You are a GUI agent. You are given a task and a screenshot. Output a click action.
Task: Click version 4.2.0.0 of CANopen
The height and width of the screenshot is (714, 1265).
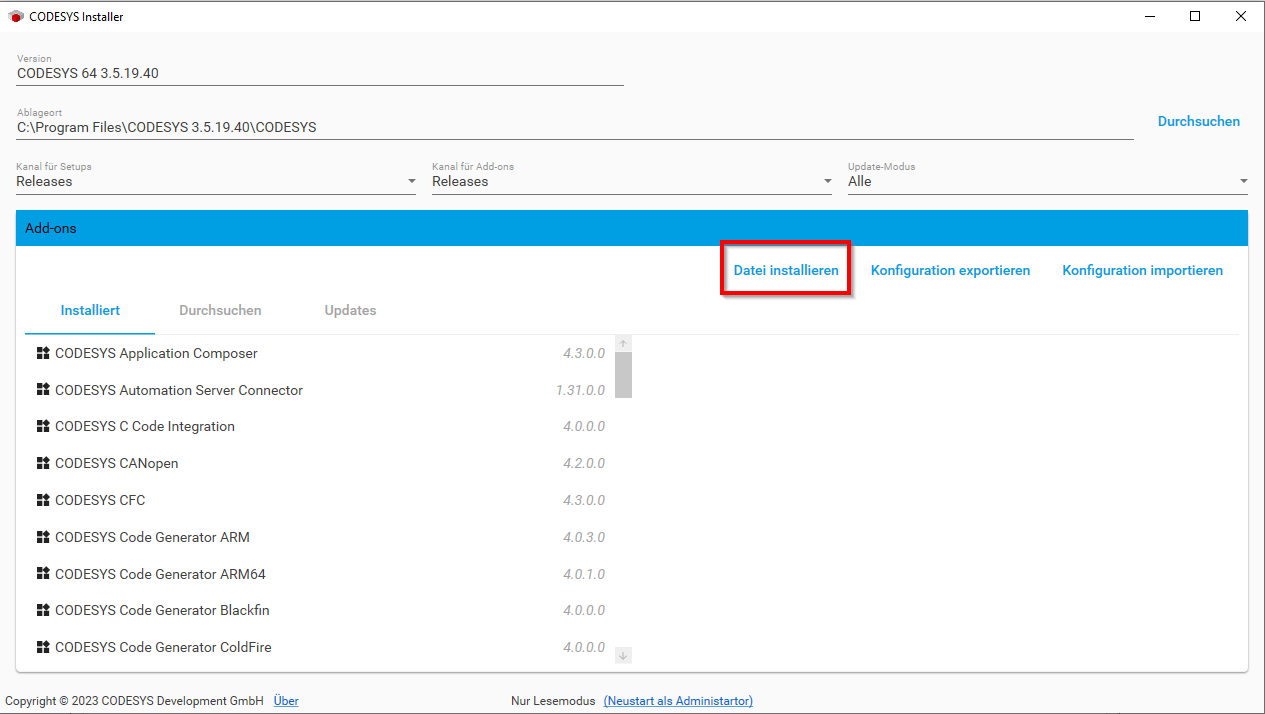pyautogui.click(x=584, y=463)
